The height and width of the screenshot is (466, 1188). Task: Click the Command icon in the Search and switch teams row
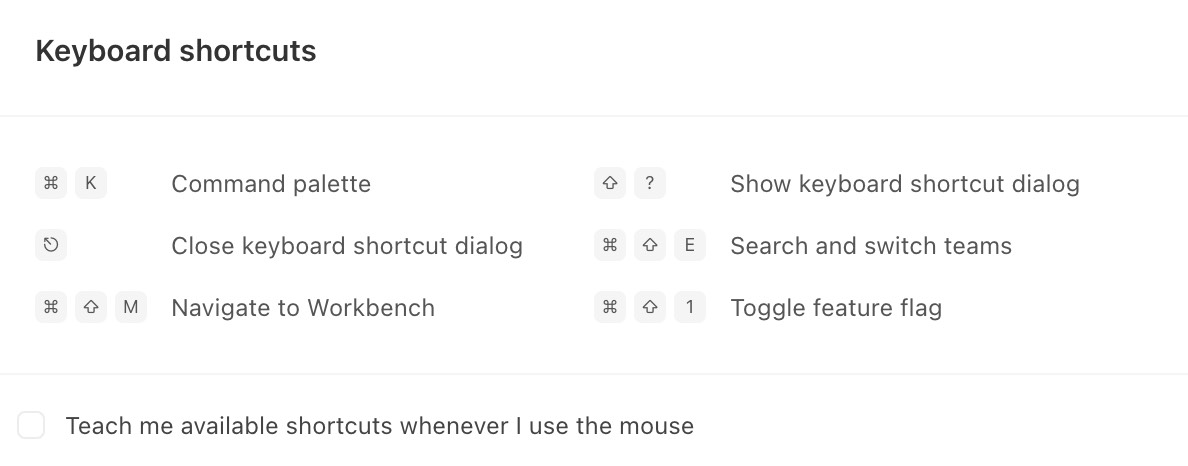[x=610, y=246]
